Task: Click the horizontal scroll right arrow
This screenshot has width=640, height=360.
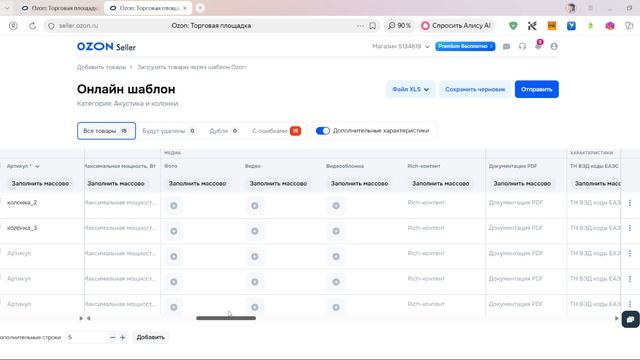Action: (x=616, y=318)
